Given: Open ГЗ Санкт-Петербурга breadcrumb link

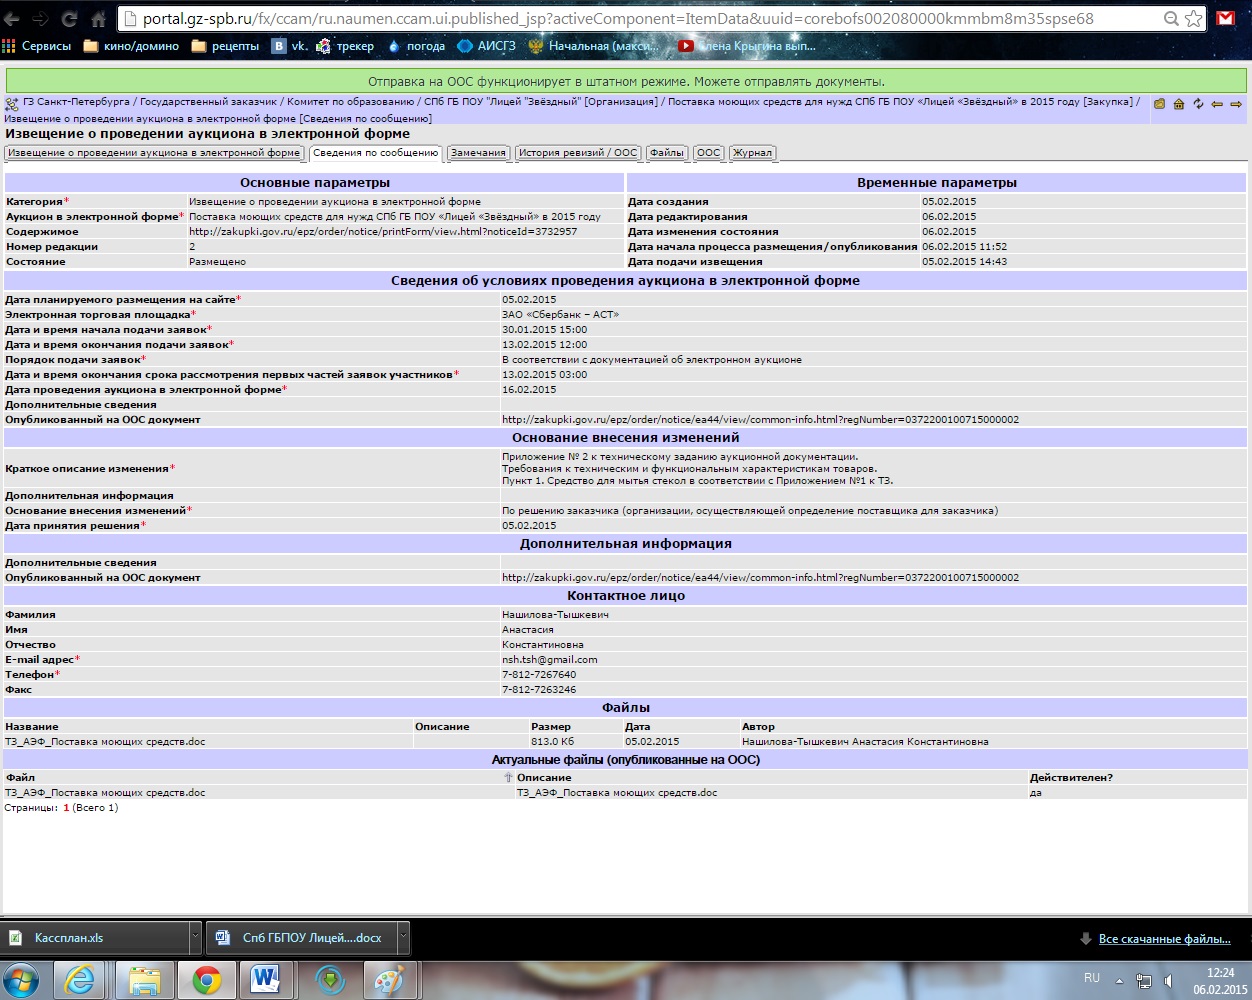Looking at the screenshot, I should pos(77,102).
